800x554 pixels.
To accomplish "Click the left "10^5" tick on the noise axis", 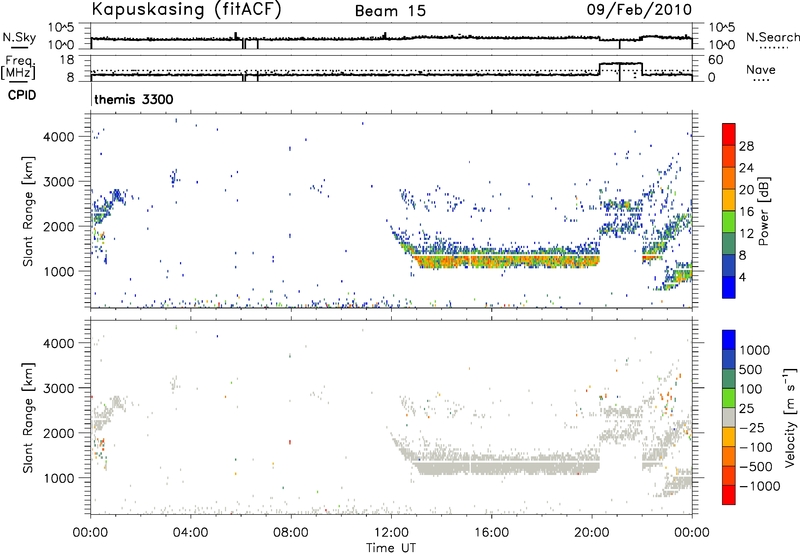I will pyautogui.click(x=61, y=27).
